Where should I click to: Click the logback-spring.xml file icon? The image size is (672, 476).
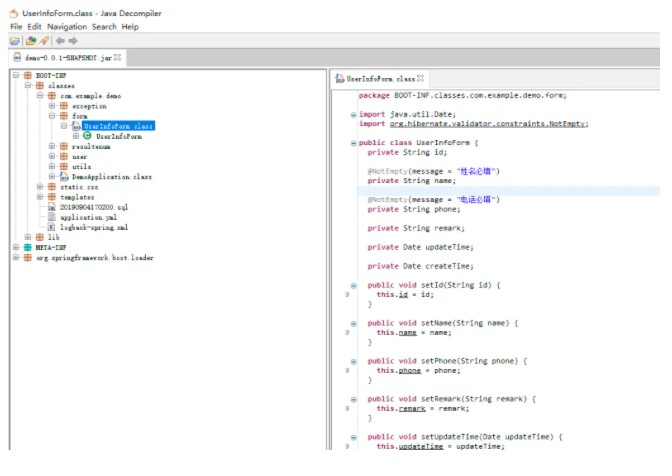tap(53, 227)
